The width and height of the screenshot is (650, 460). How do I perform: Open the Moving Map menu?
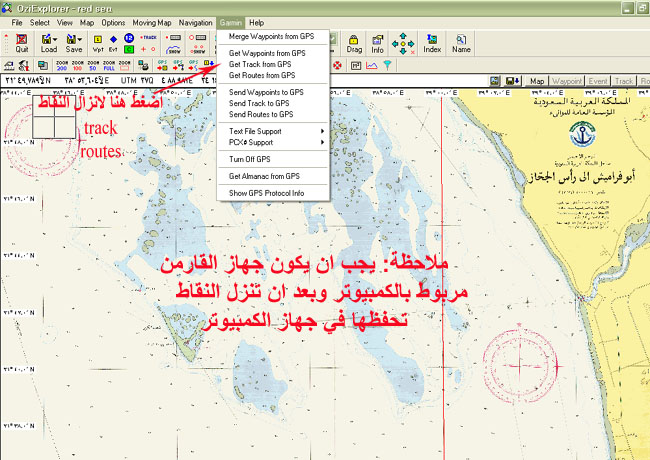(x=152, y=23)
